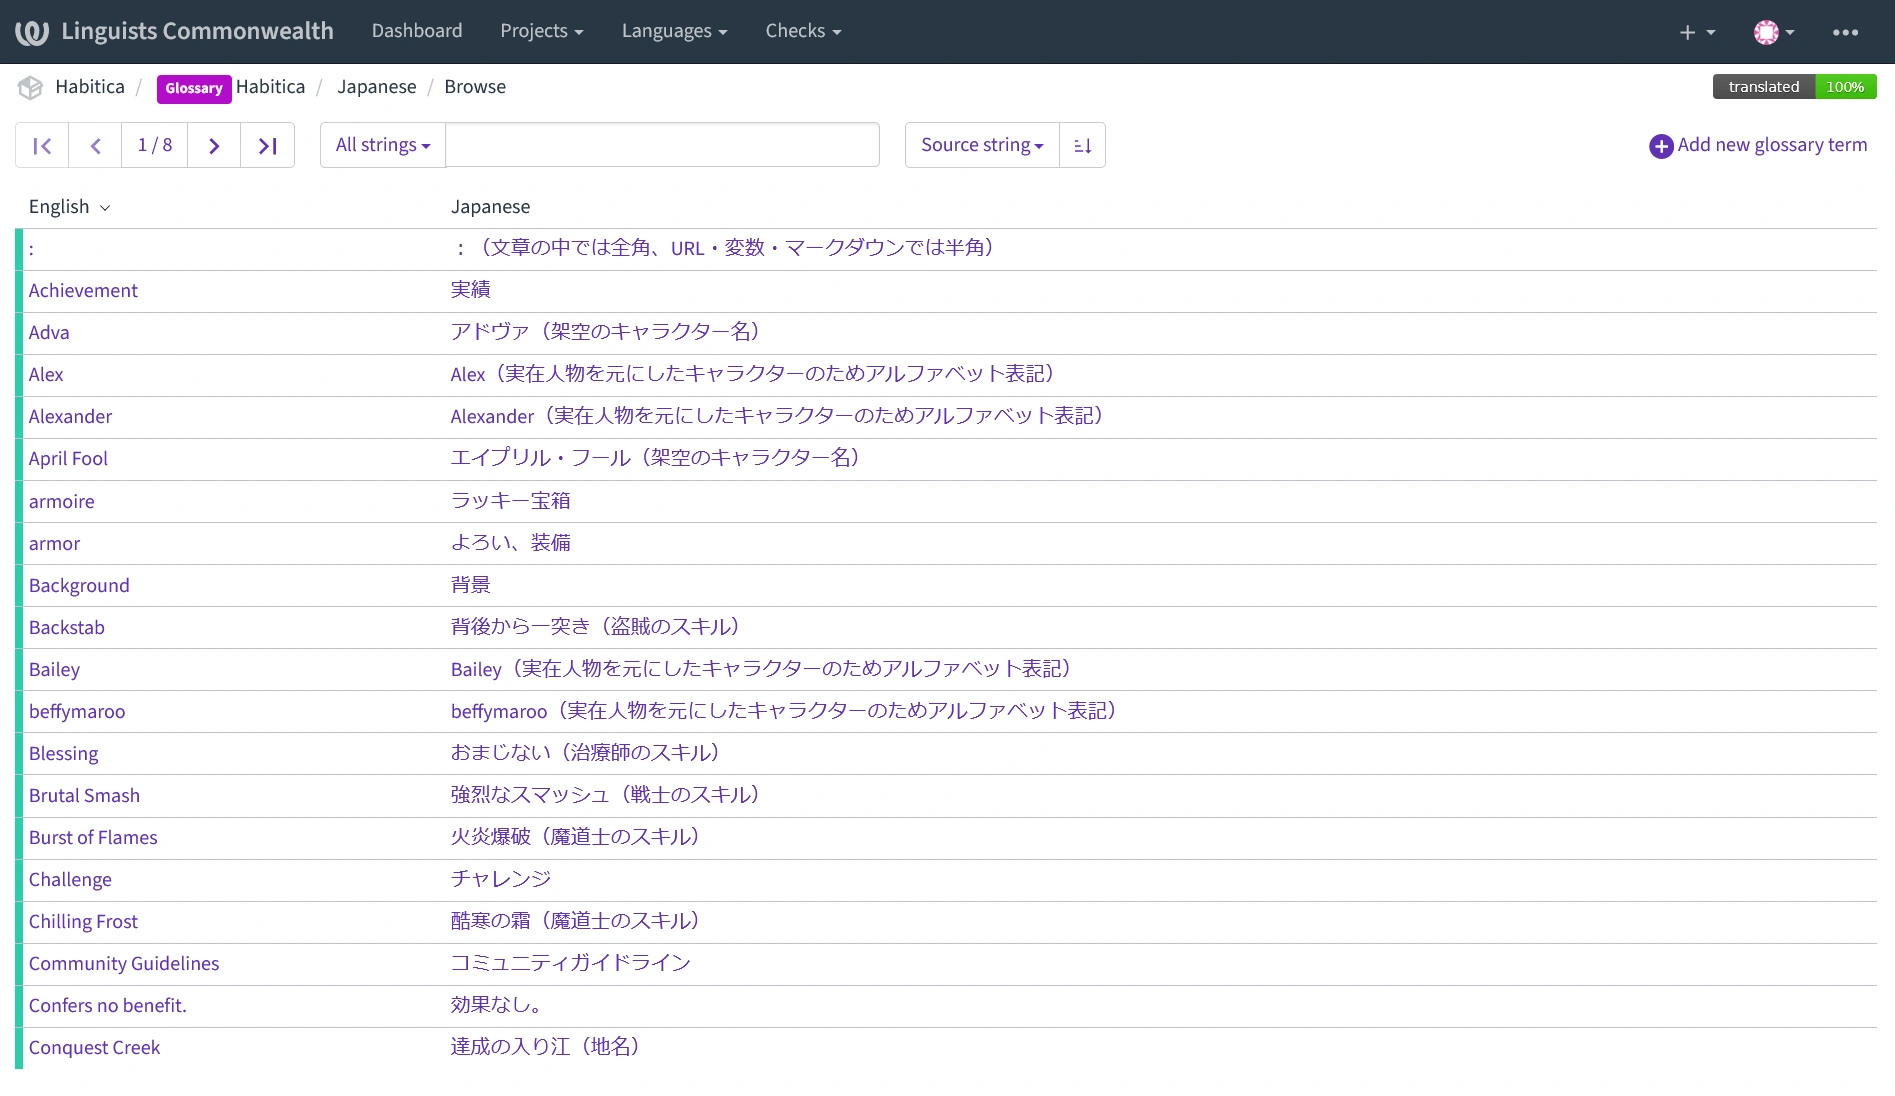
Task: Go to previous page arrow
Action: [96, 146]
